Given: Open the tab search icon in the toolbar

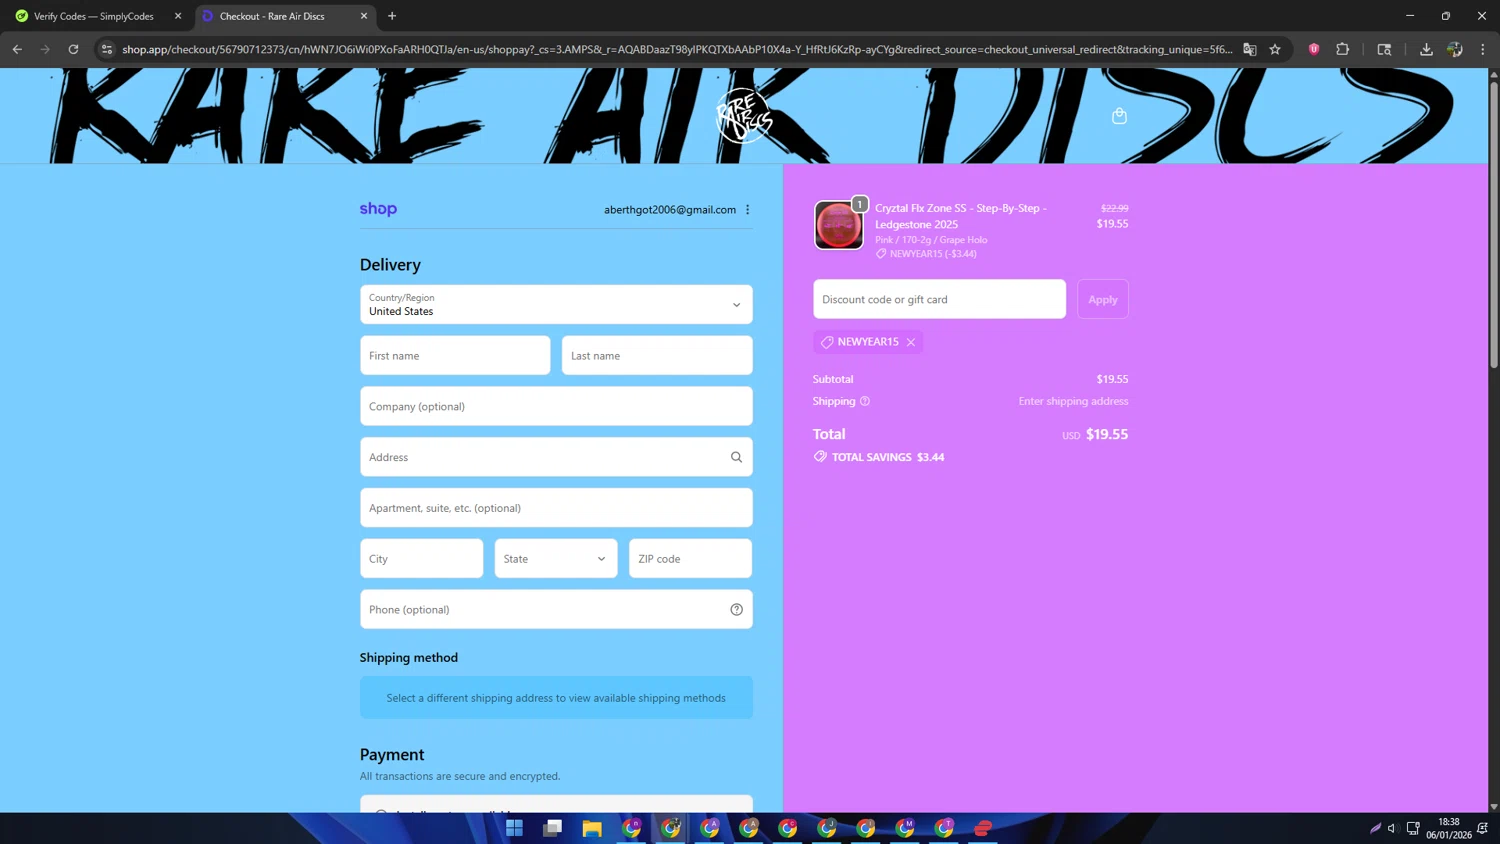Looking at the screenshot, I should [1384, 49].
